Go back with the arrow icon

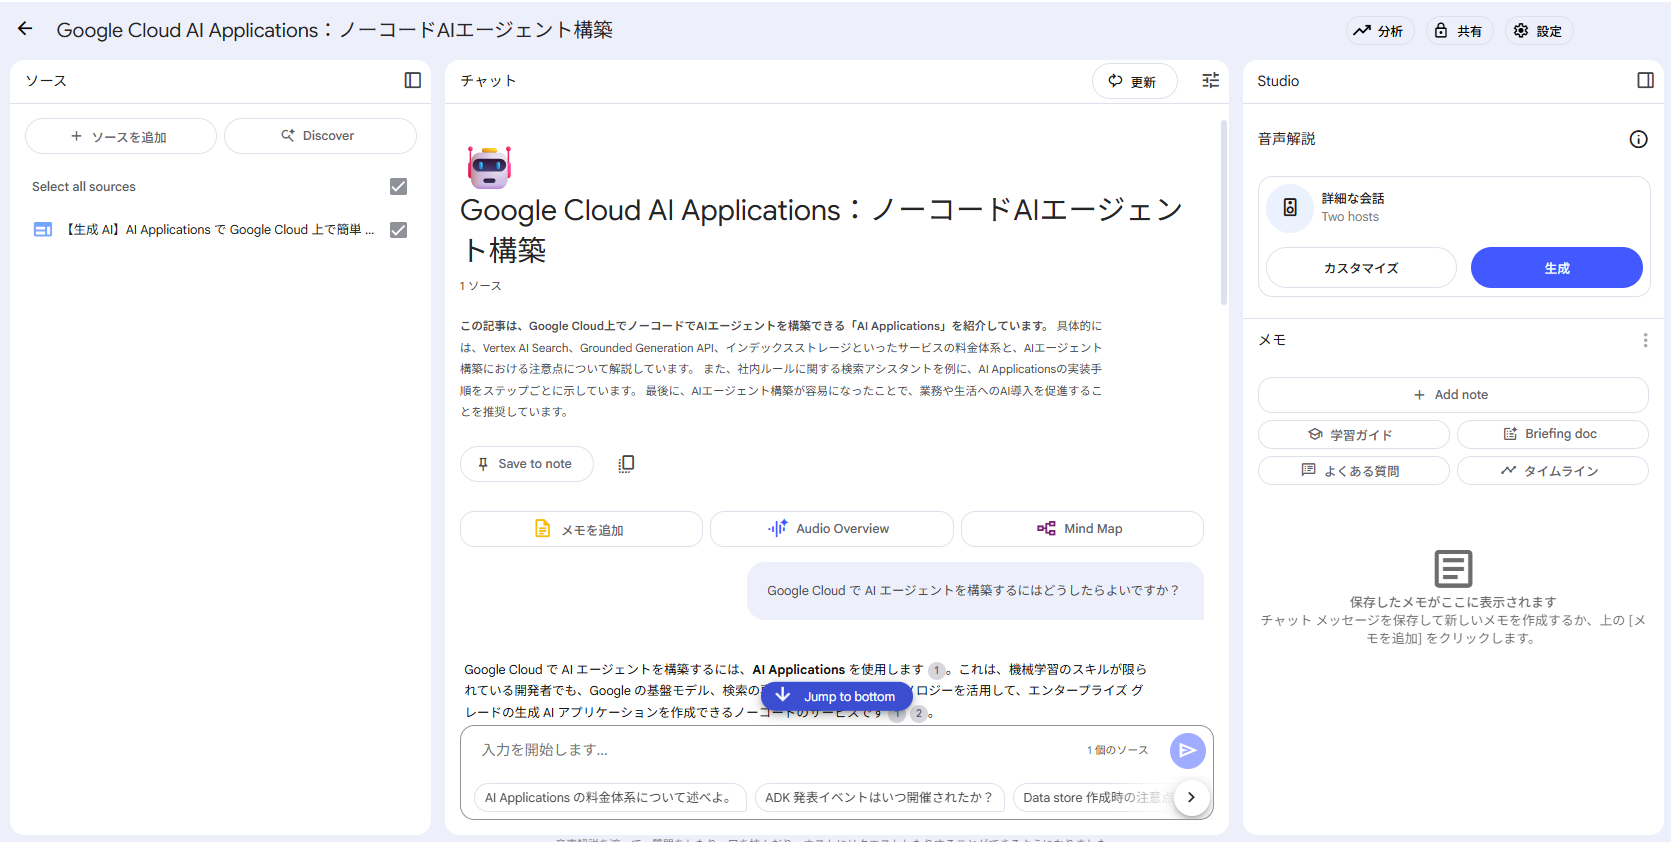click(x=25, y=29)
